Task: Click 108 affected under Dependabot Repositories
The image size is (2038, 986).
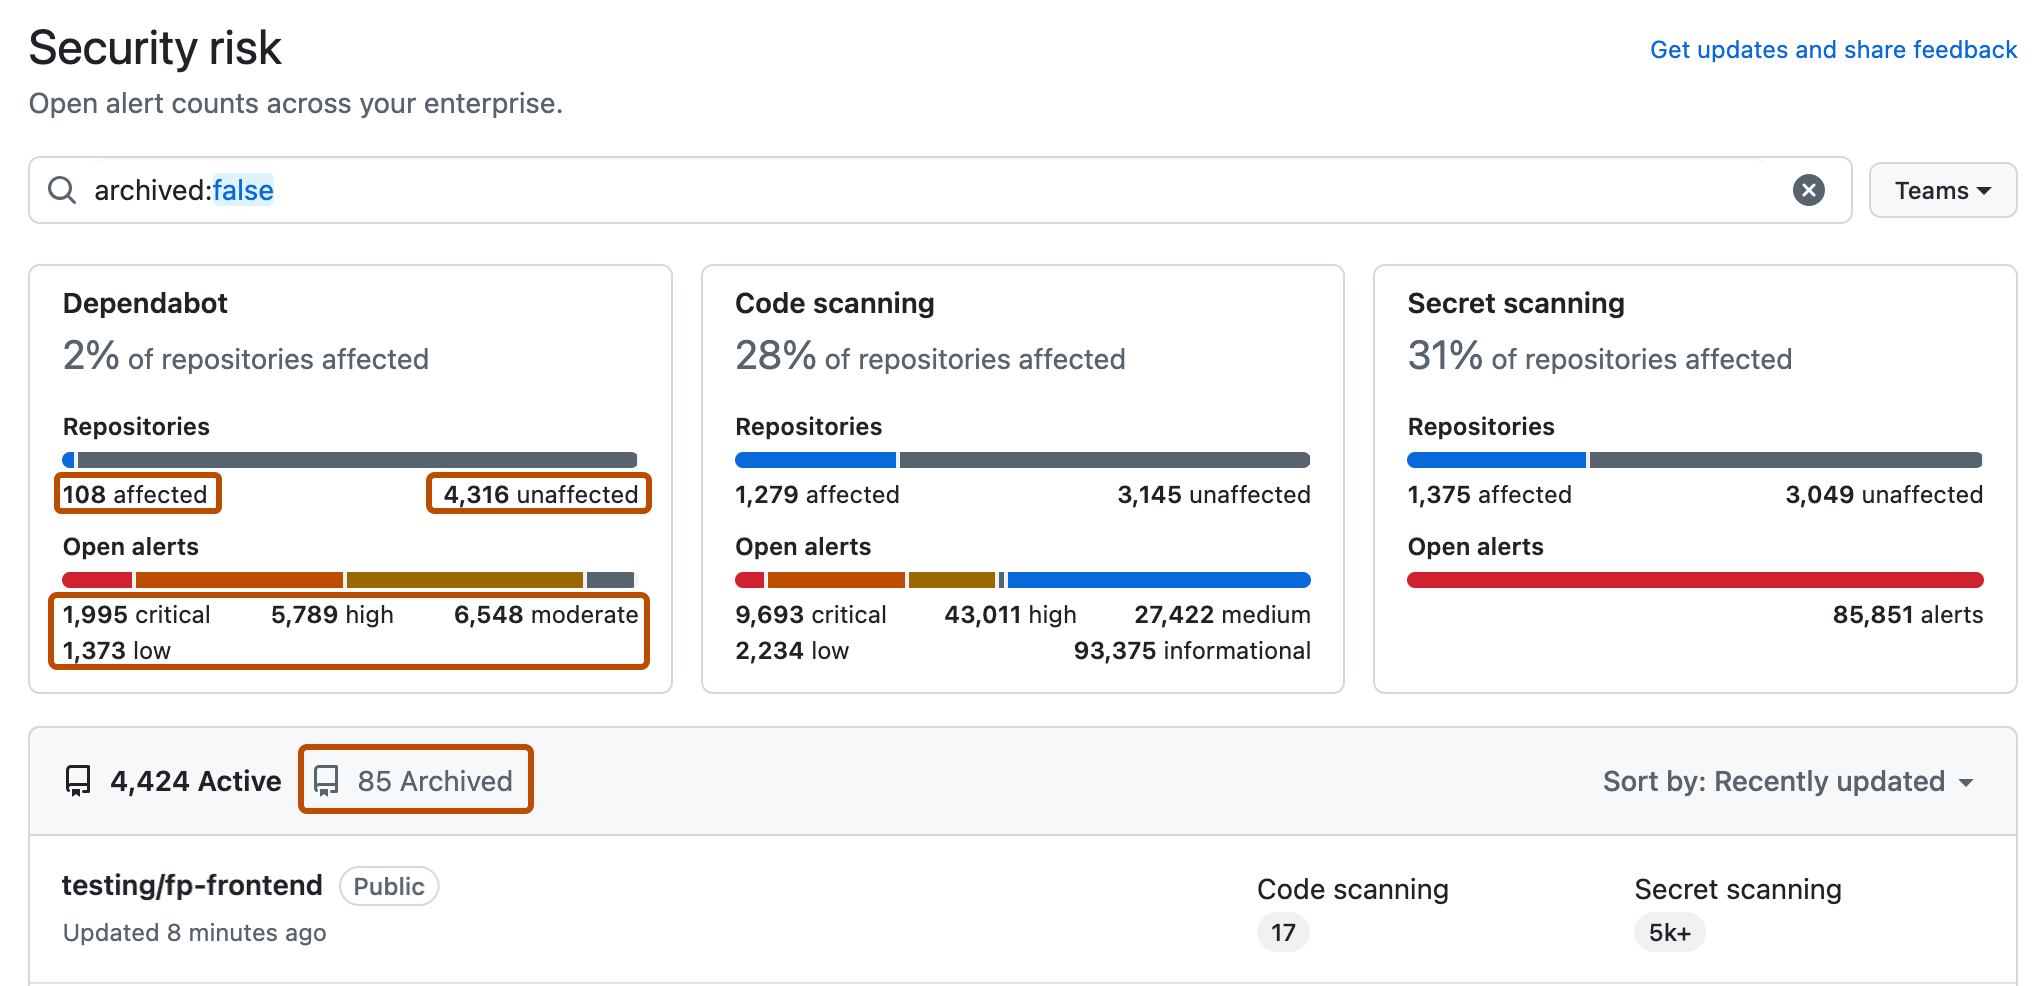Action: [137, 493]
